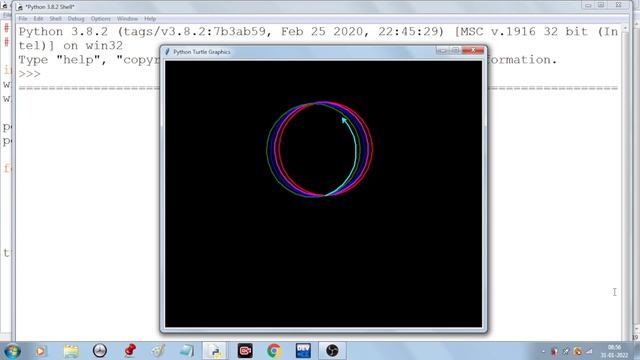Open File Explorer from the taskbar
Viewport: 640px width, 360px height.
point(71,351)
